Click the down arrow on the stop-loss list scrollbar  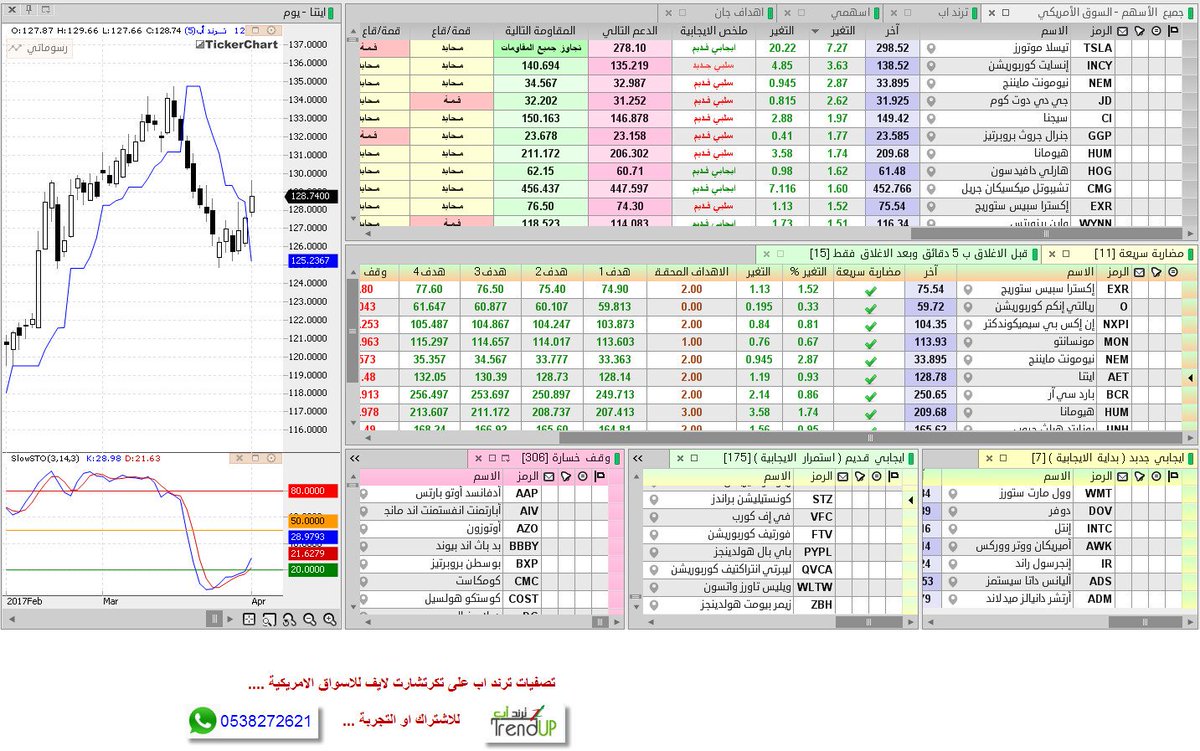tap(353, 607)
